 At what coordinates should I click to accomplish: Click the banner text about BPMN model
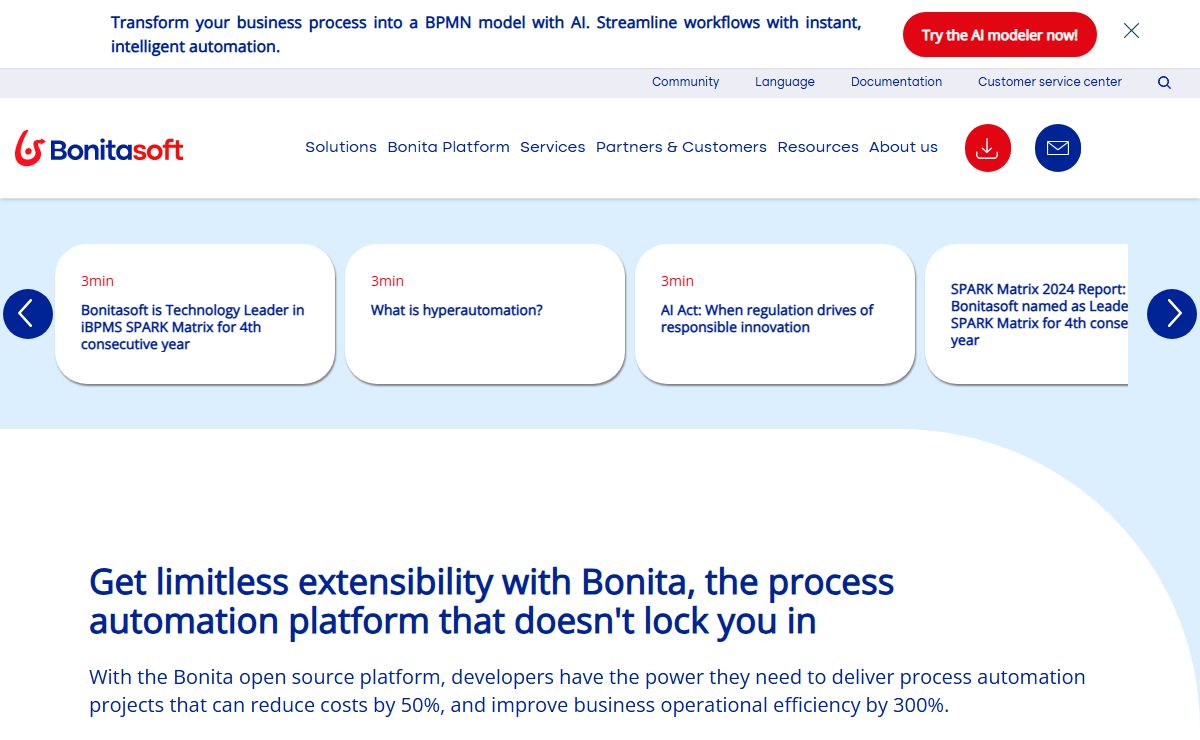(x=486, y=35)
